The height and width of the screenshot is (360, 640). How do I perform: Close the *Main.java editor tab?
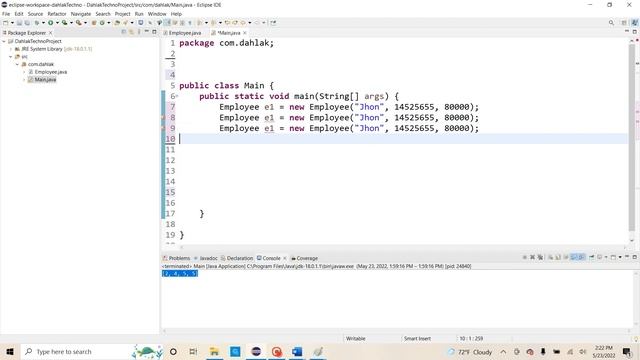(245, 33)
